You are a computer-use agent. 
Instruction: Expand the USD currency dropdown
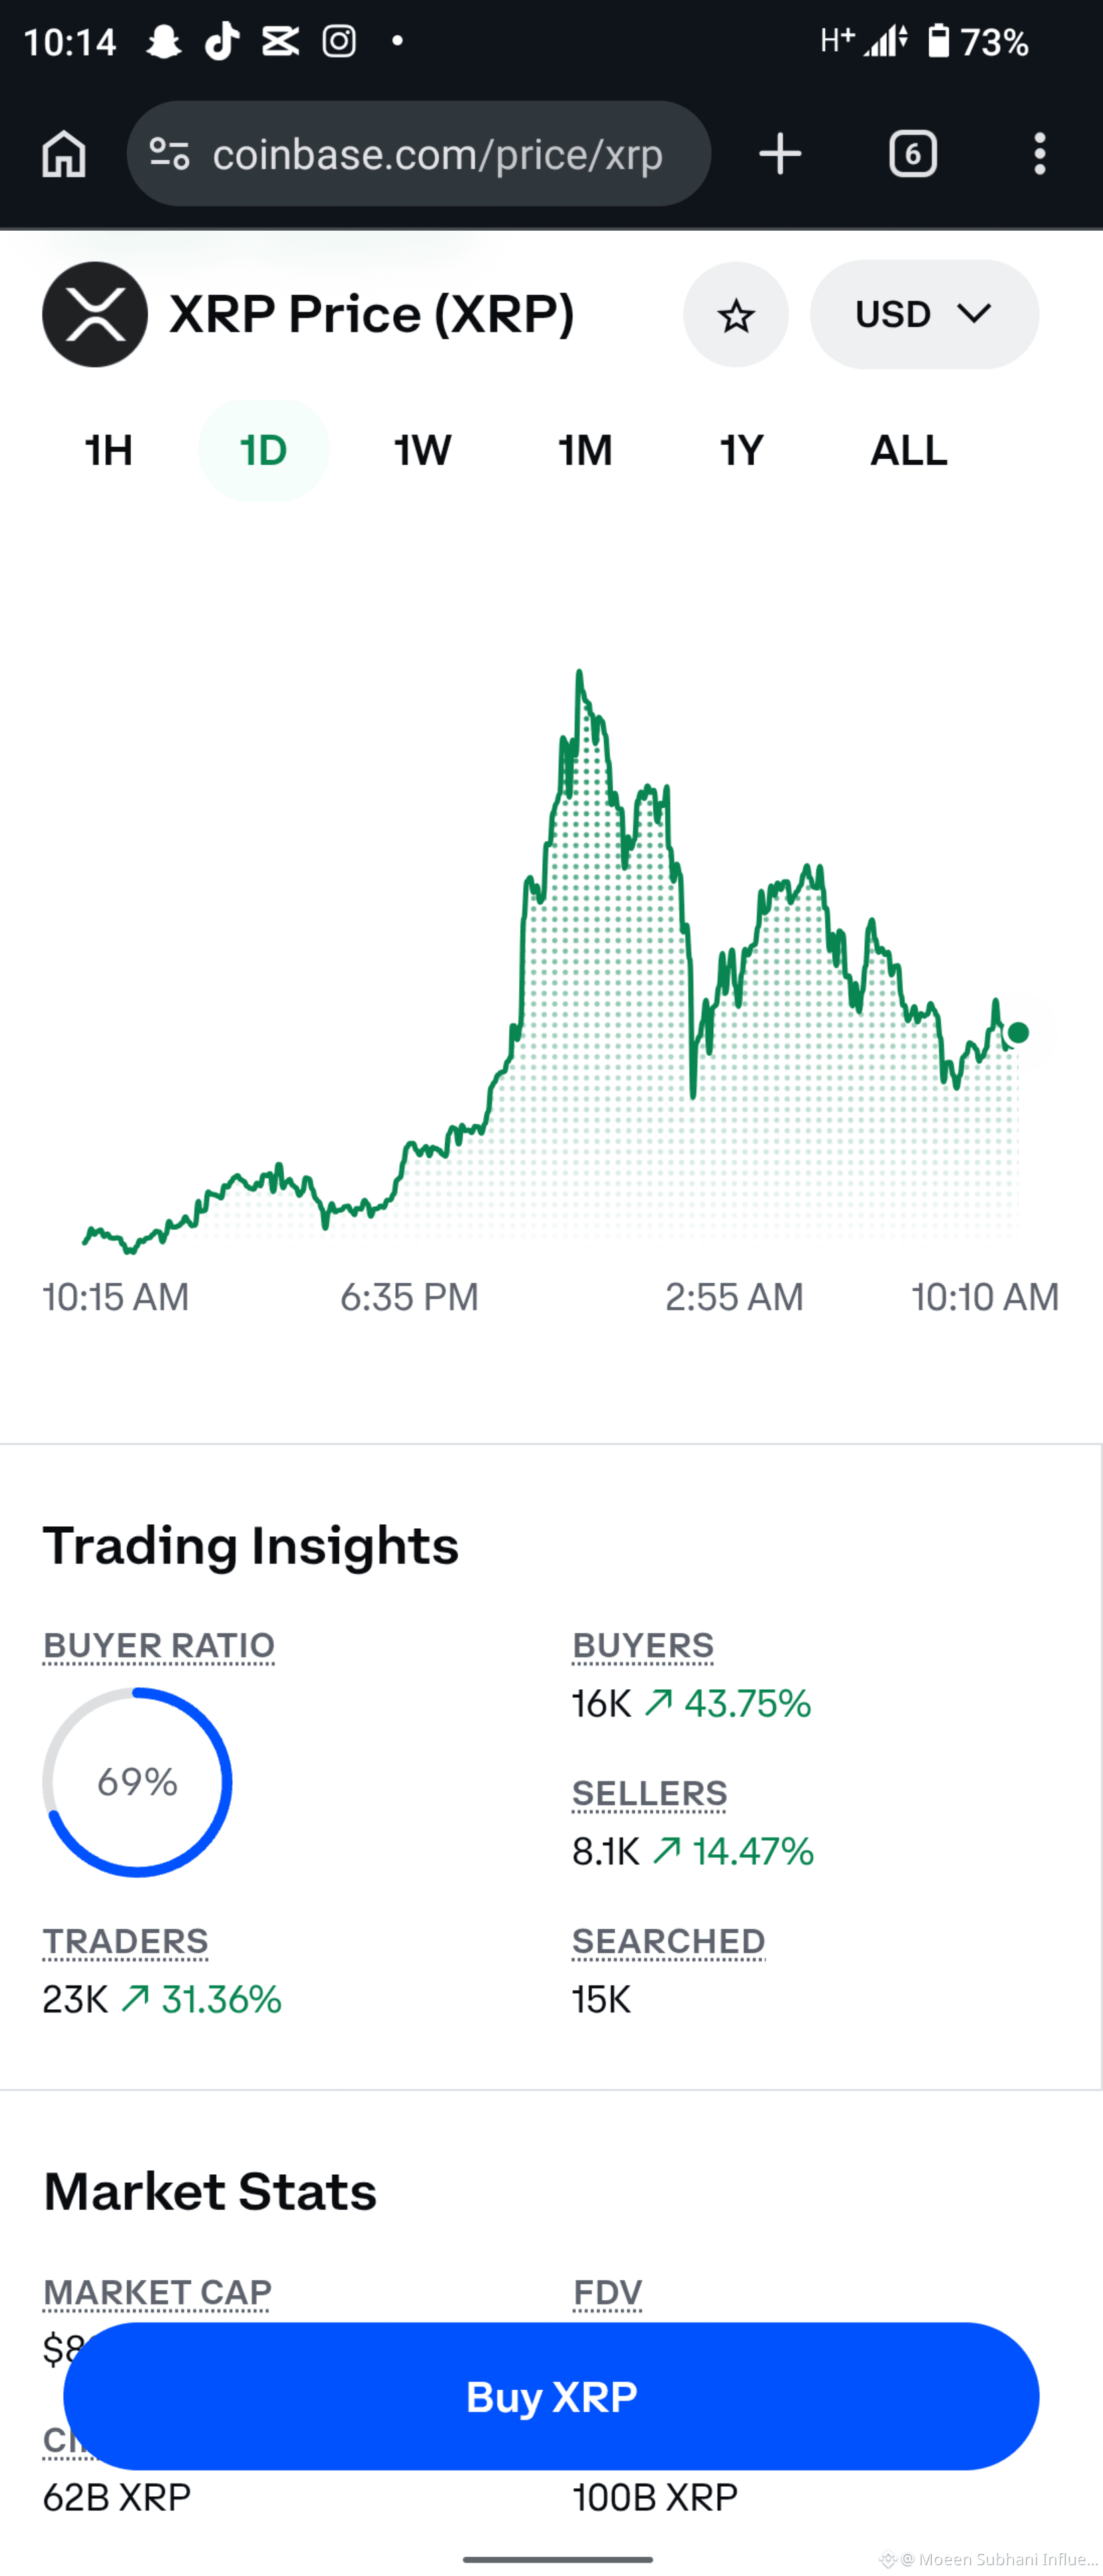pyautogui.click(x=924, y=314)
